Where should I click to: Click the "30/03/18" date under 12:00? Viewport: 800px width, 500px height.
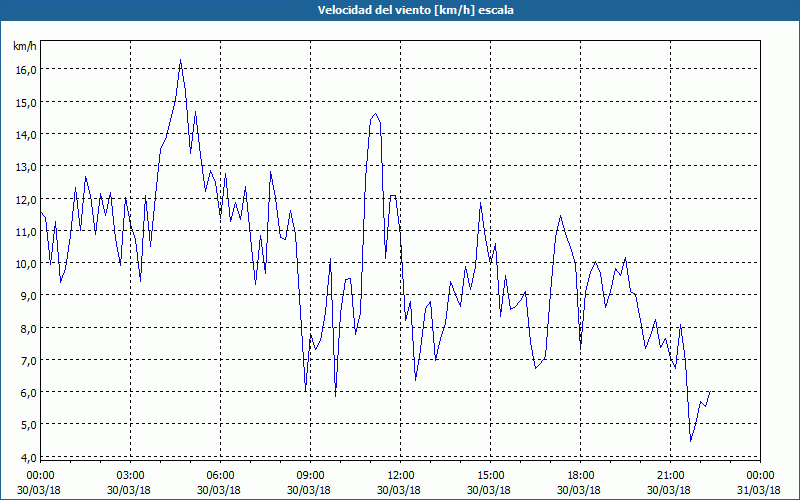(x=399, y=490)
